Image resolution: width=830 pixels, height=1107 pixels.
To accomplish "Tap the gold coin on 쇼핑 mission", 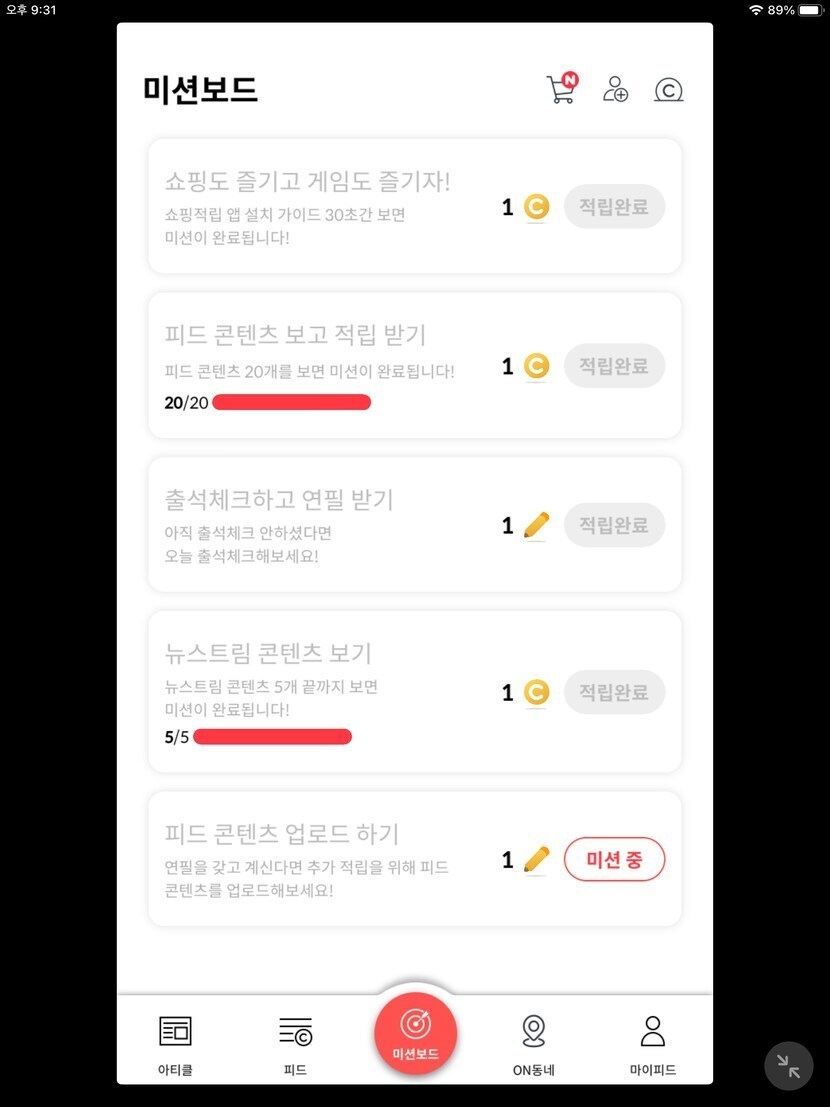I will 537,207.
